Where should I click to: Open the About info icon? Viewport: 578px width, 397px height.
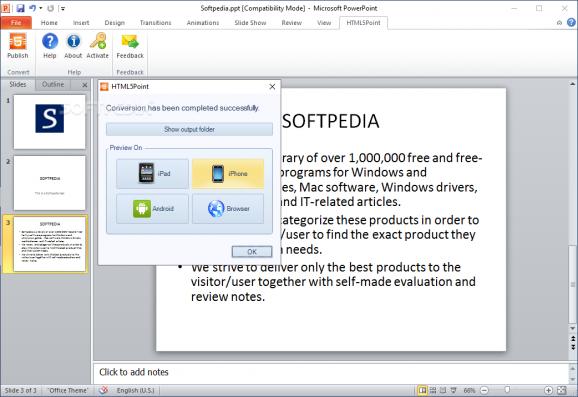(x=73, y=41)
